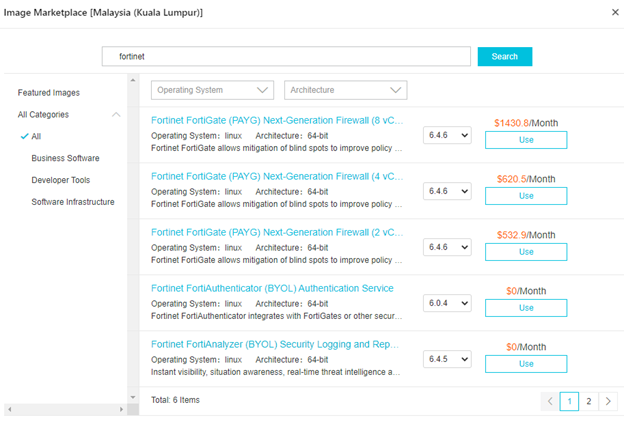
Task: Click the previous page arrow
Action: [x=549, y=401]
